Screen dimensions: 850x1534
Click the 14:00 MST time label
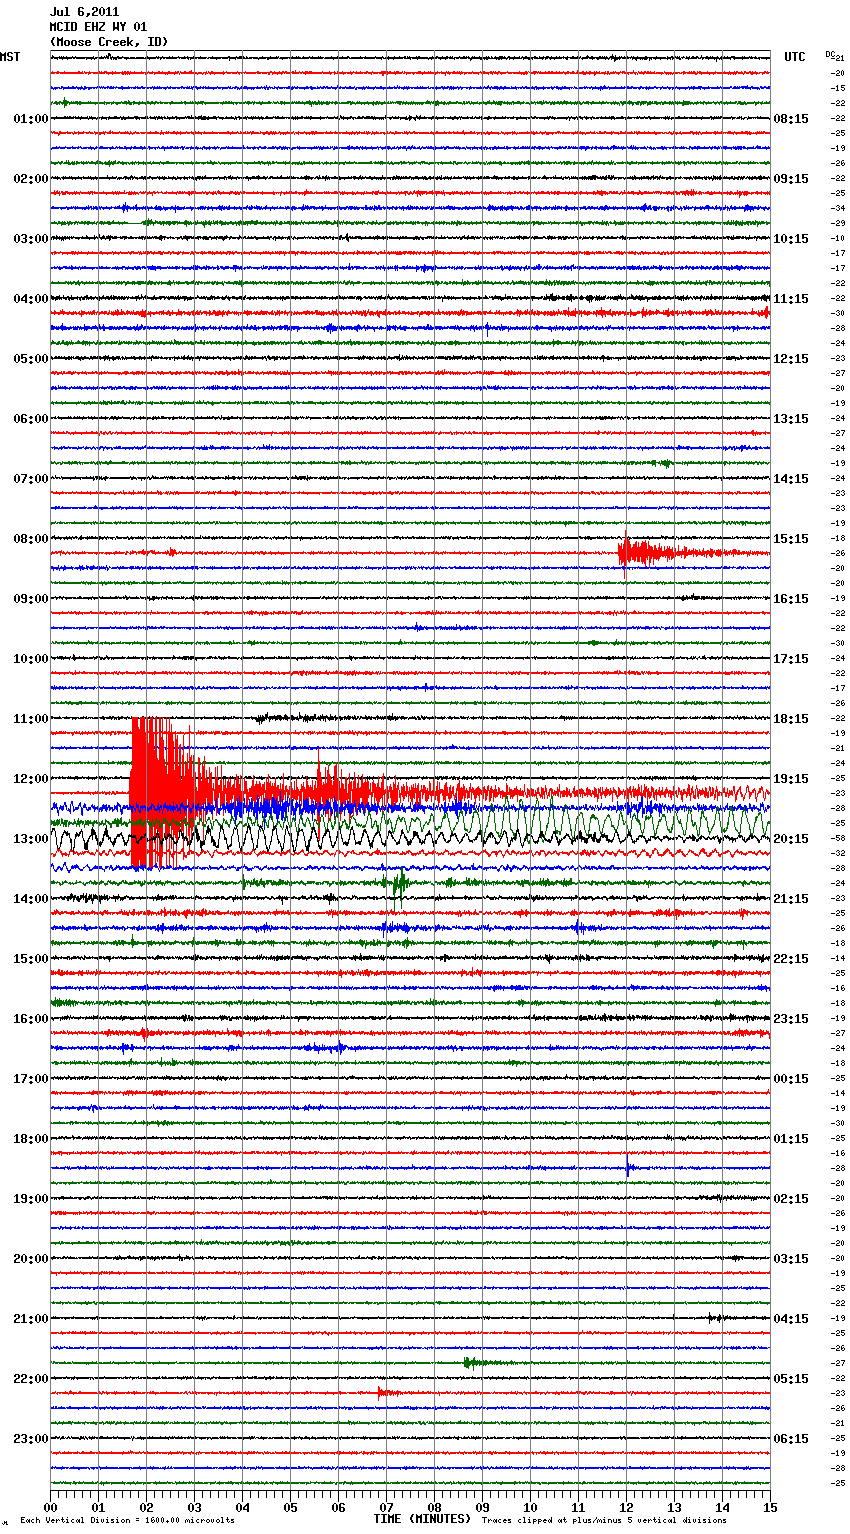[x=31, y=899]
